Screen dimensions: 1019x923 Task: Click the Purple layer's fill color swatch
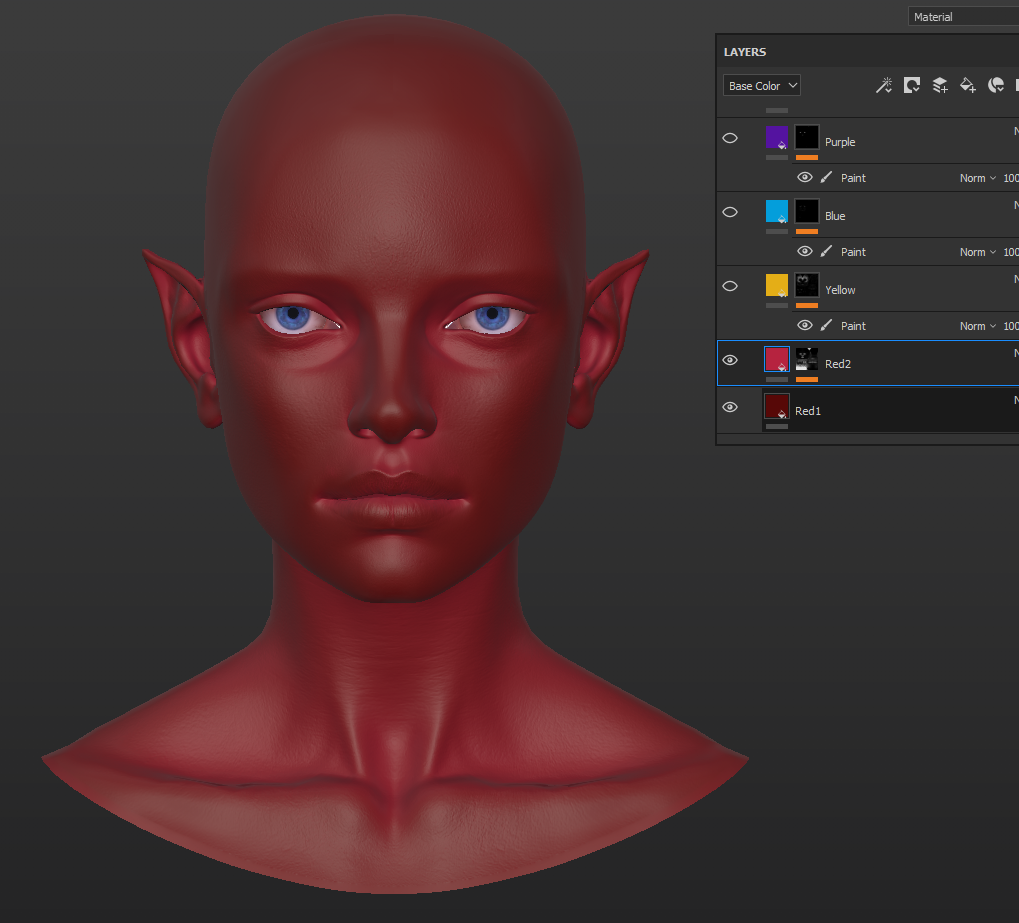coord(777,137)
